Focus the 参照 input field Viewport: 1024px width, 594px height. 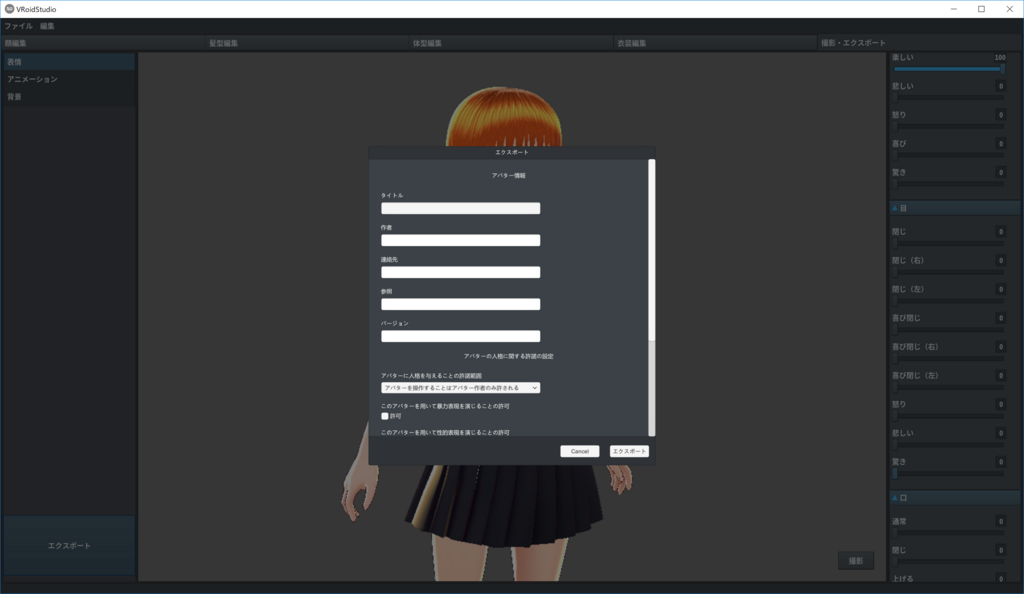(460, 304)
